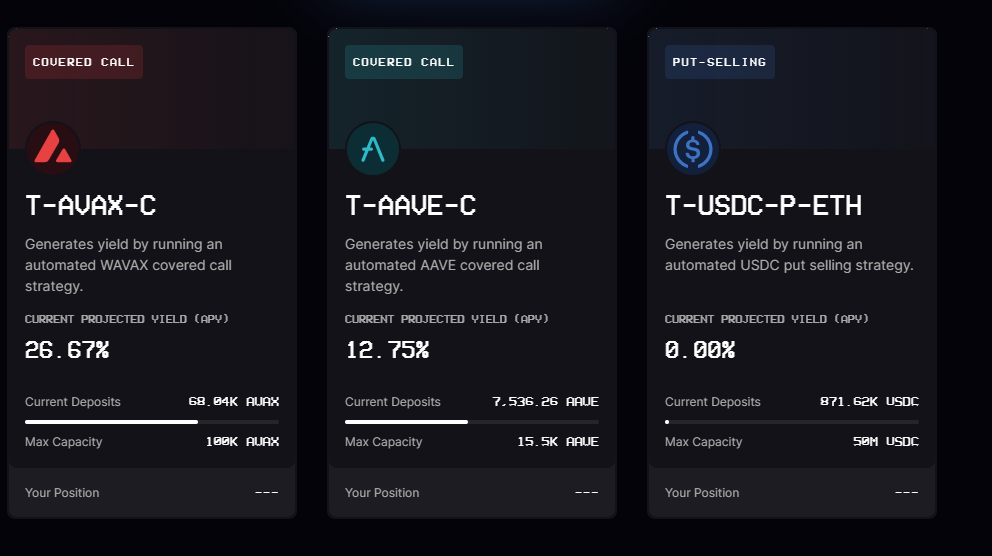Click the teal AAVE token icon

373,149
